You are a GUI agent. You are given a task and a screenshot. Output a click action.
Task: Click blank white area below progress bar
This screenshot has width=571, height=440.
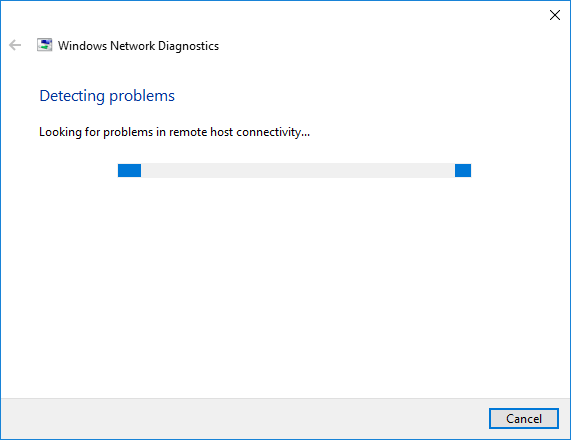286,284
